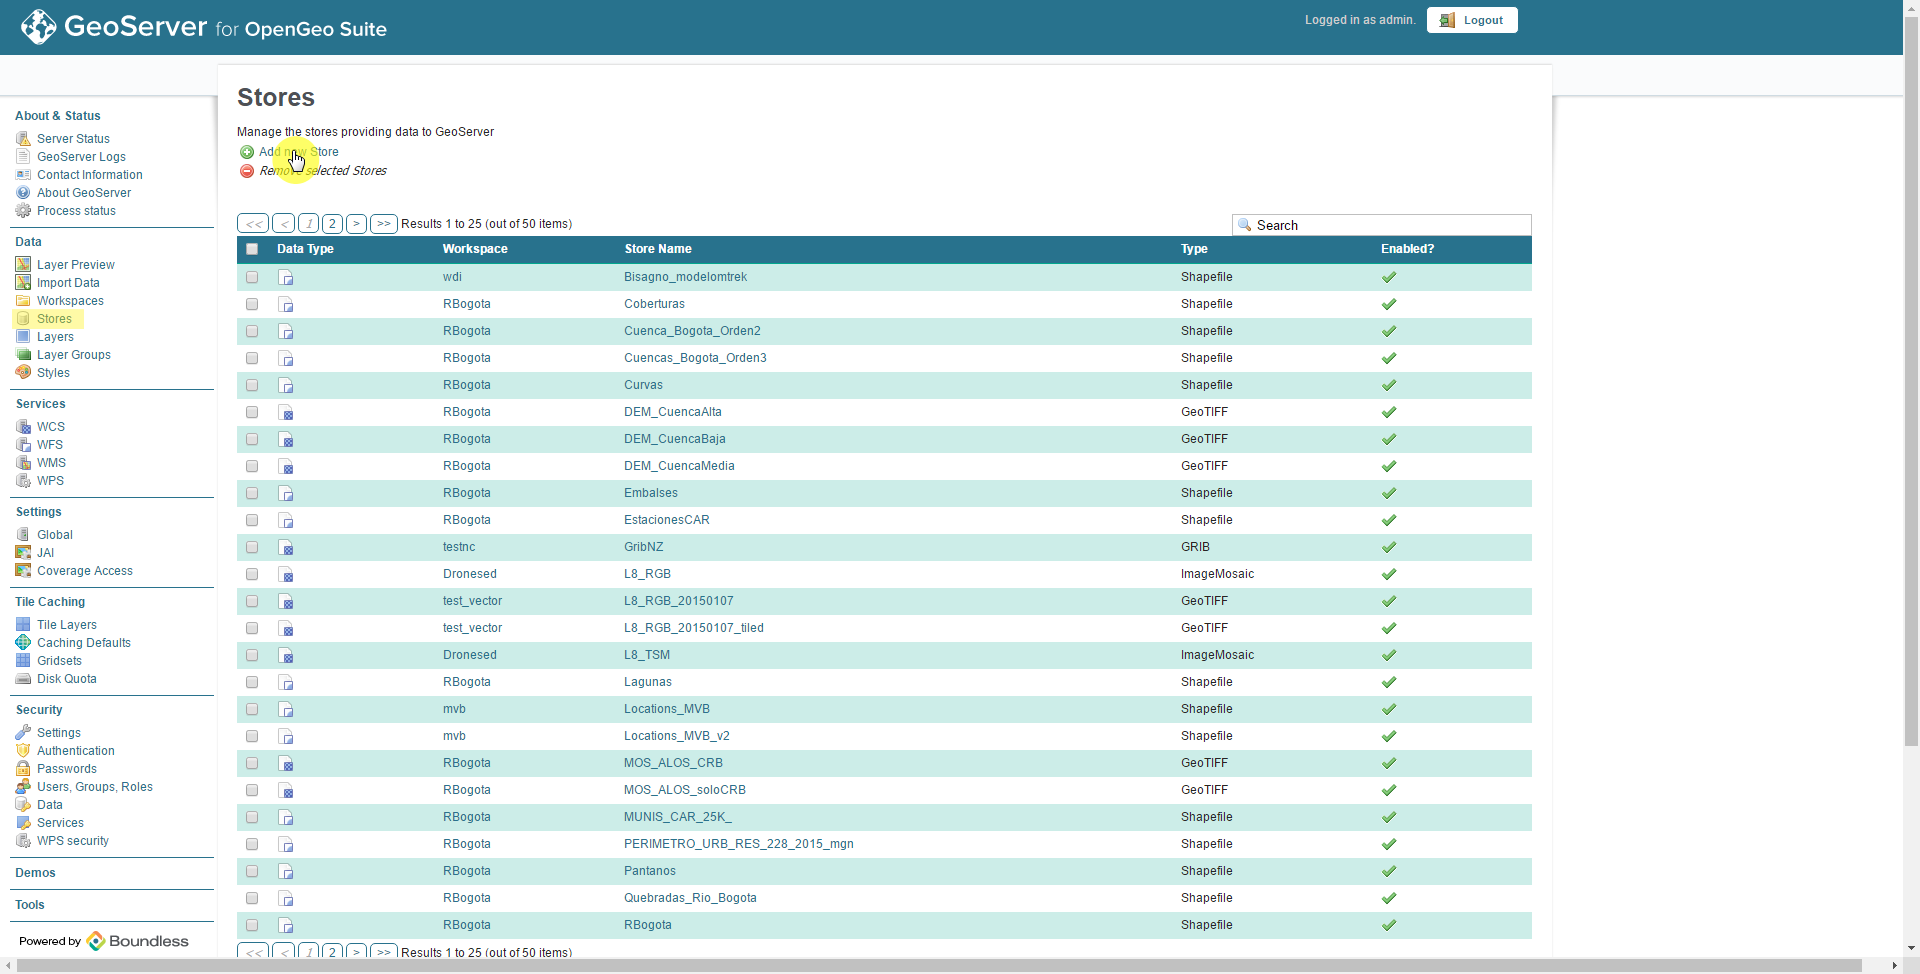This screenshot has height=974, width=1920.
Task: Click the Layer Groups icon
Action: click(x=23, y=355)
